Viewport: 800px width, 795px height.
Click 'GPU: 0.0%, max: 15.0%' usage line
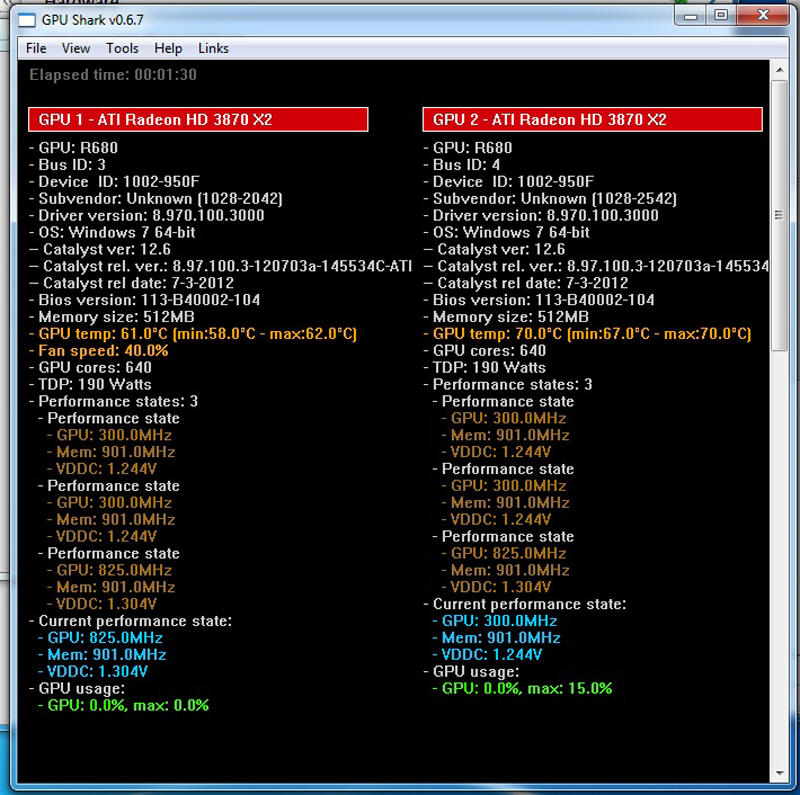(522, 688)
